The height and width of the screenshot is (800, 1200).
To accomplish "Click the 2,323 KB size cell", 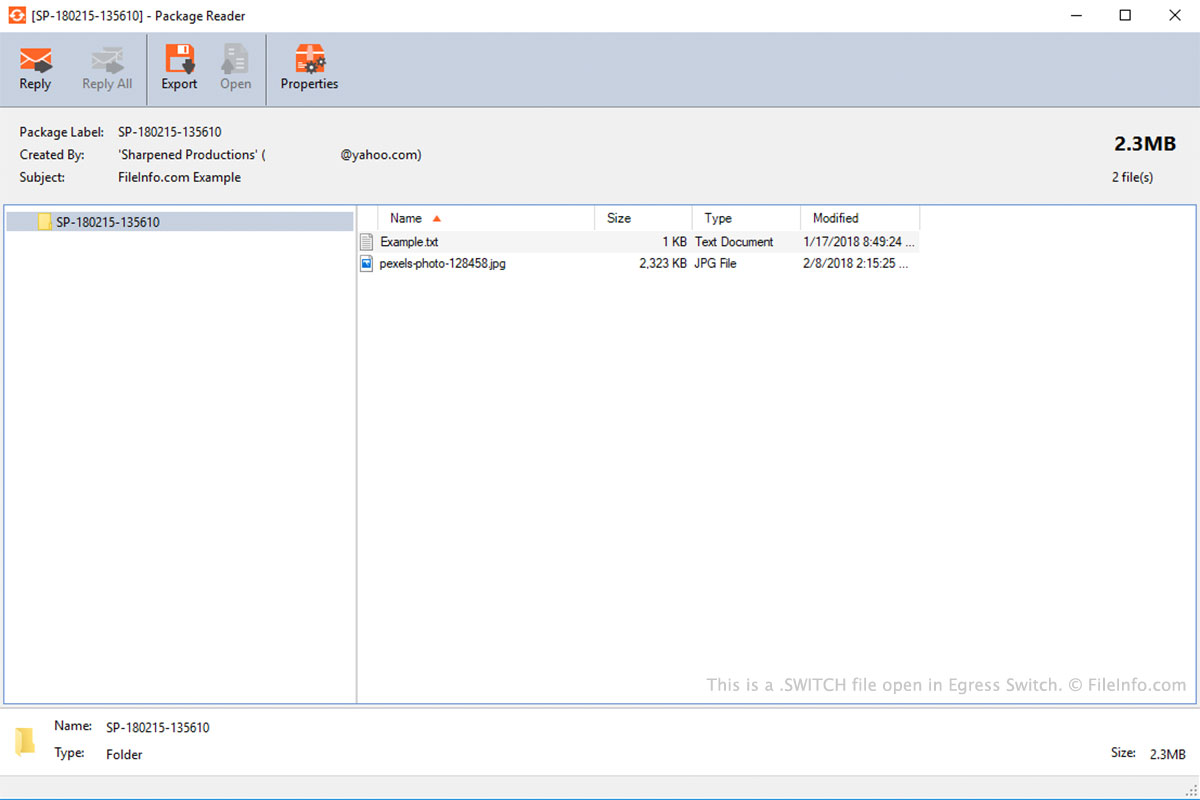I will (x=663, y=264).
